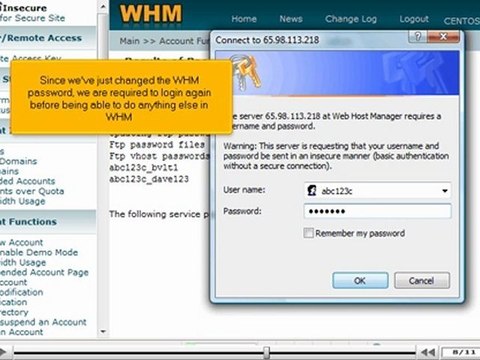Image resolution: width=480 pixels, height=360 pixels.
Task: Cancel the Connect login dialog
Action: (x=422, y=280)
